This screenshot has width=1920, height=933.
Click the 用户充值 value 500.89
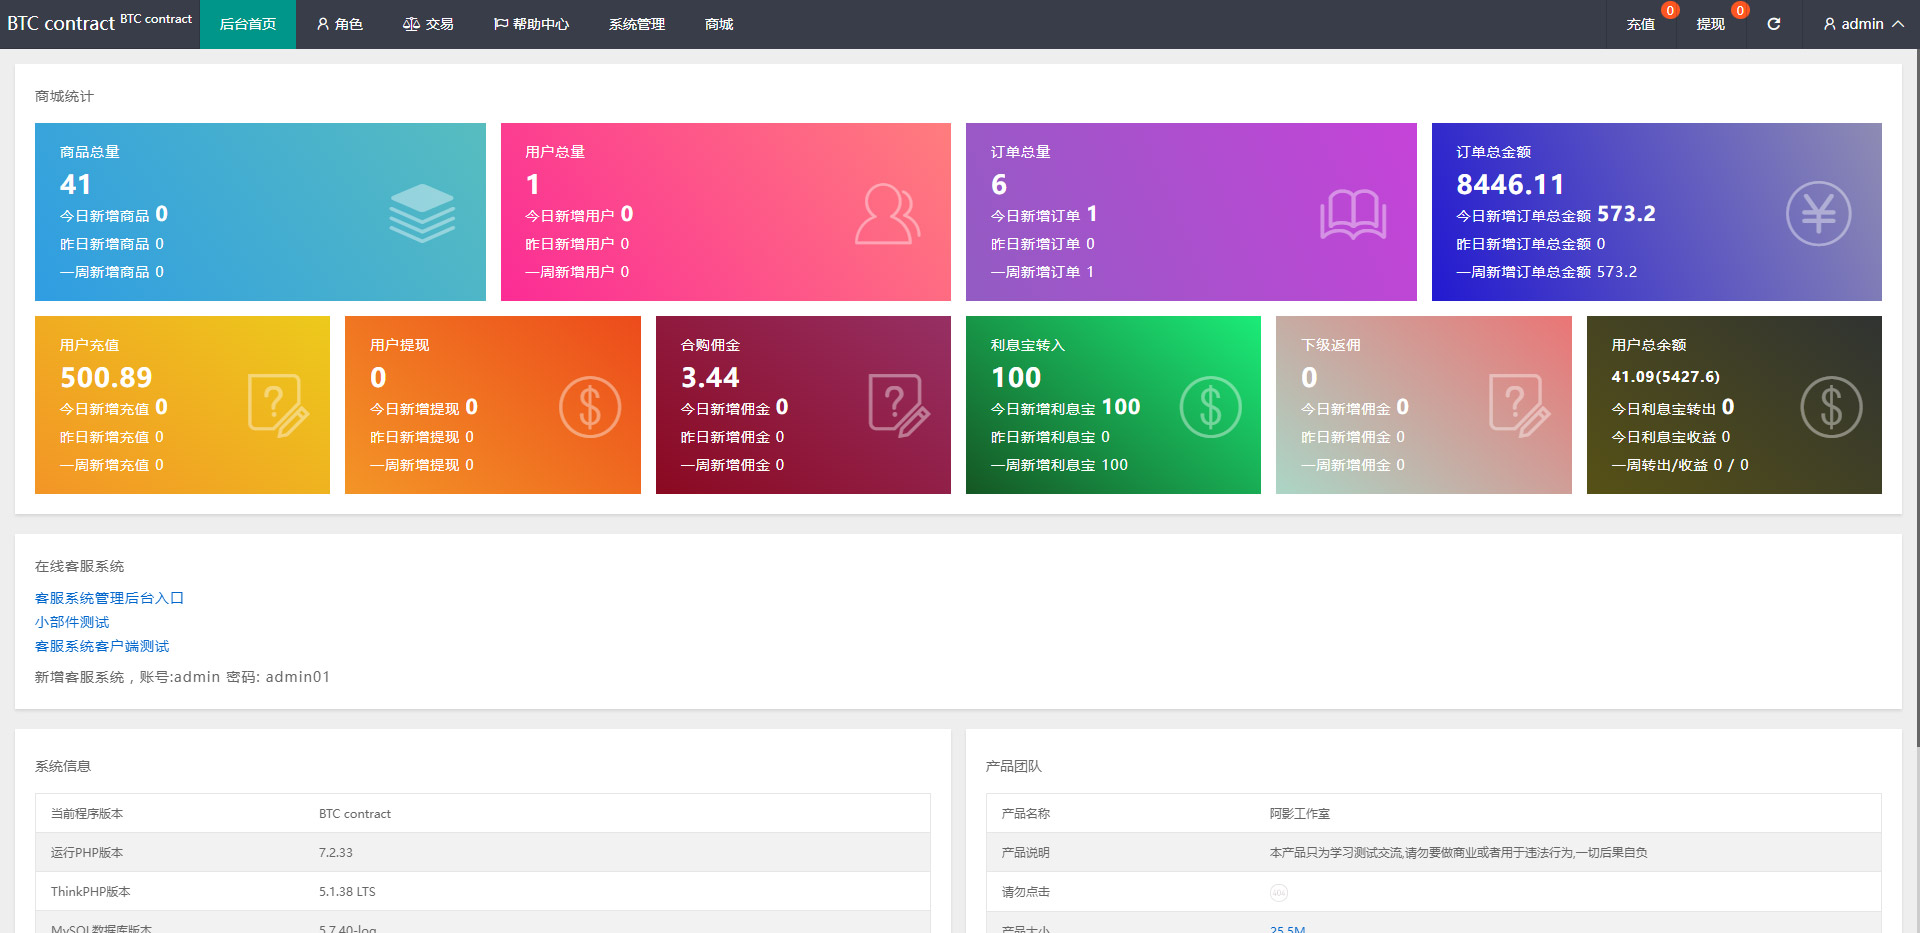[106, 377]
